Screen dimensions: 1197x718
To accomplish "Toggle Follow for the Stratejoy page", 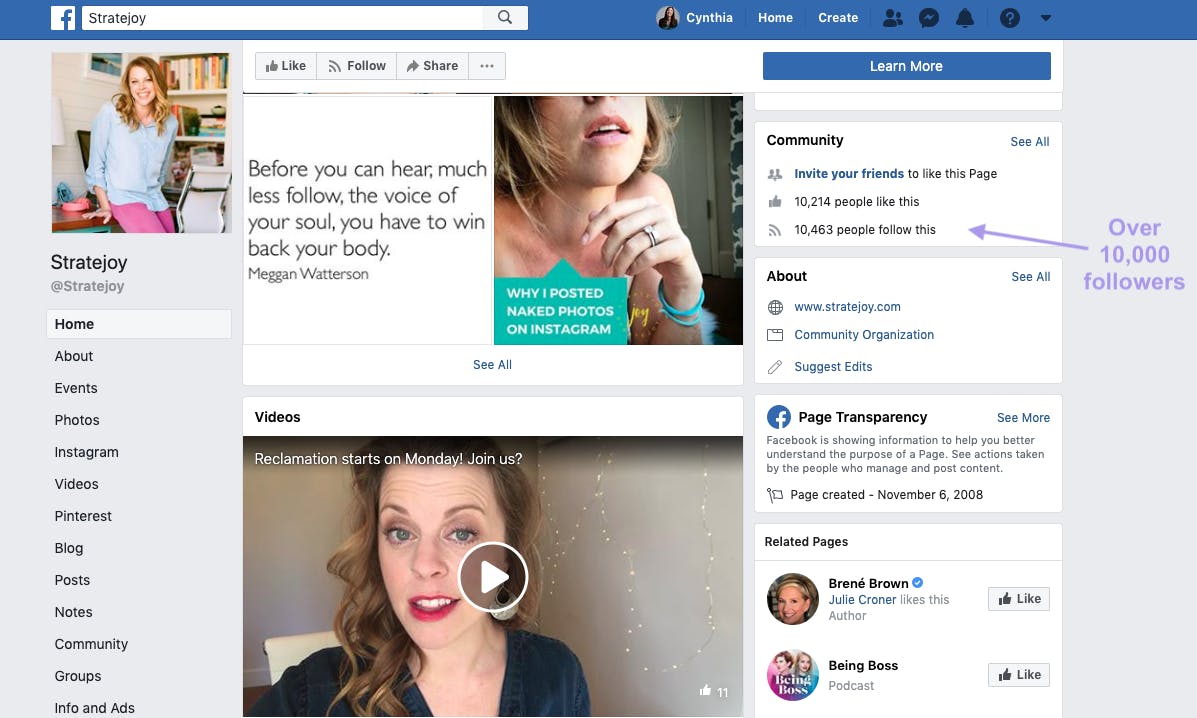I will (x=357, y=66).
